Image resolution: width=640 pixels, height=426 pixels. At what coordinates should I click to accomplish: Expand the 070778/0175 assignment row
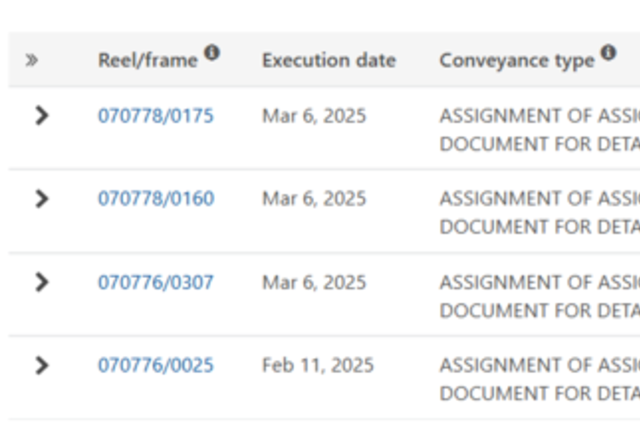tap(42, 115)
